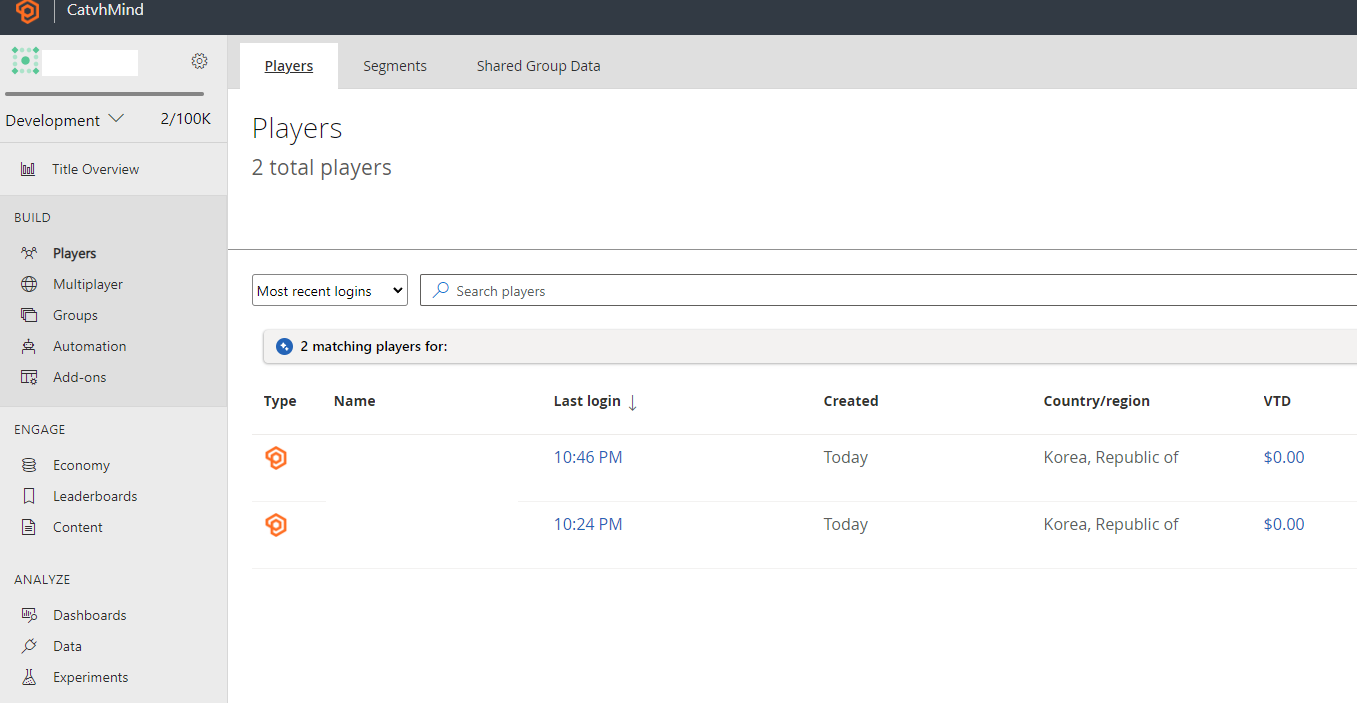
Task: Click $0.00 VTD for 10:24 PM player
Action: pos(1284,524)
